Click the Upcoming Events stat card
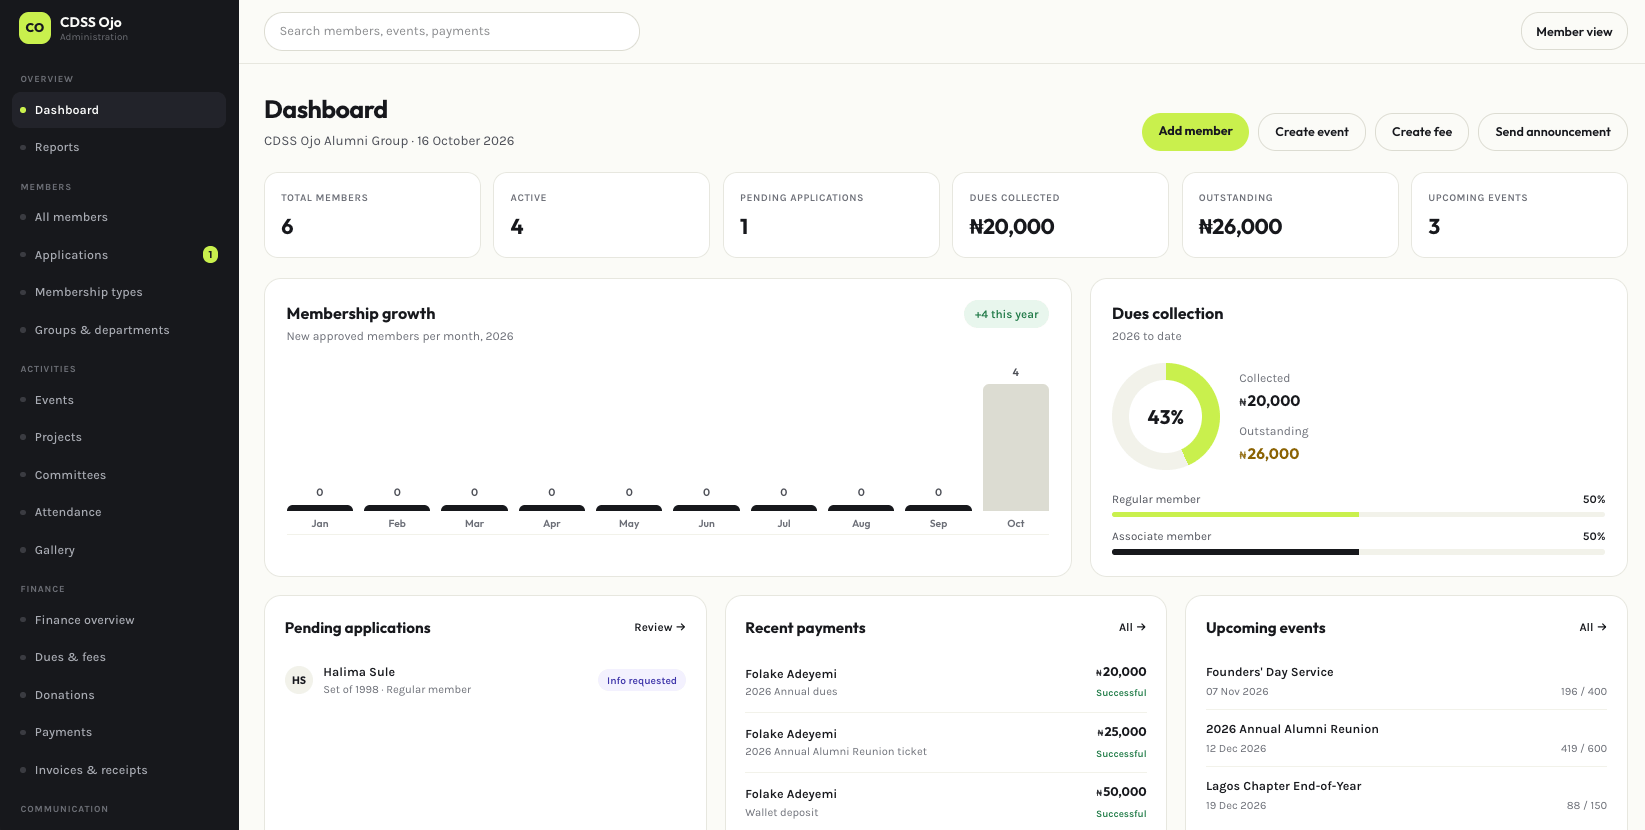1645x830 pixels. tap(1519, 215)
